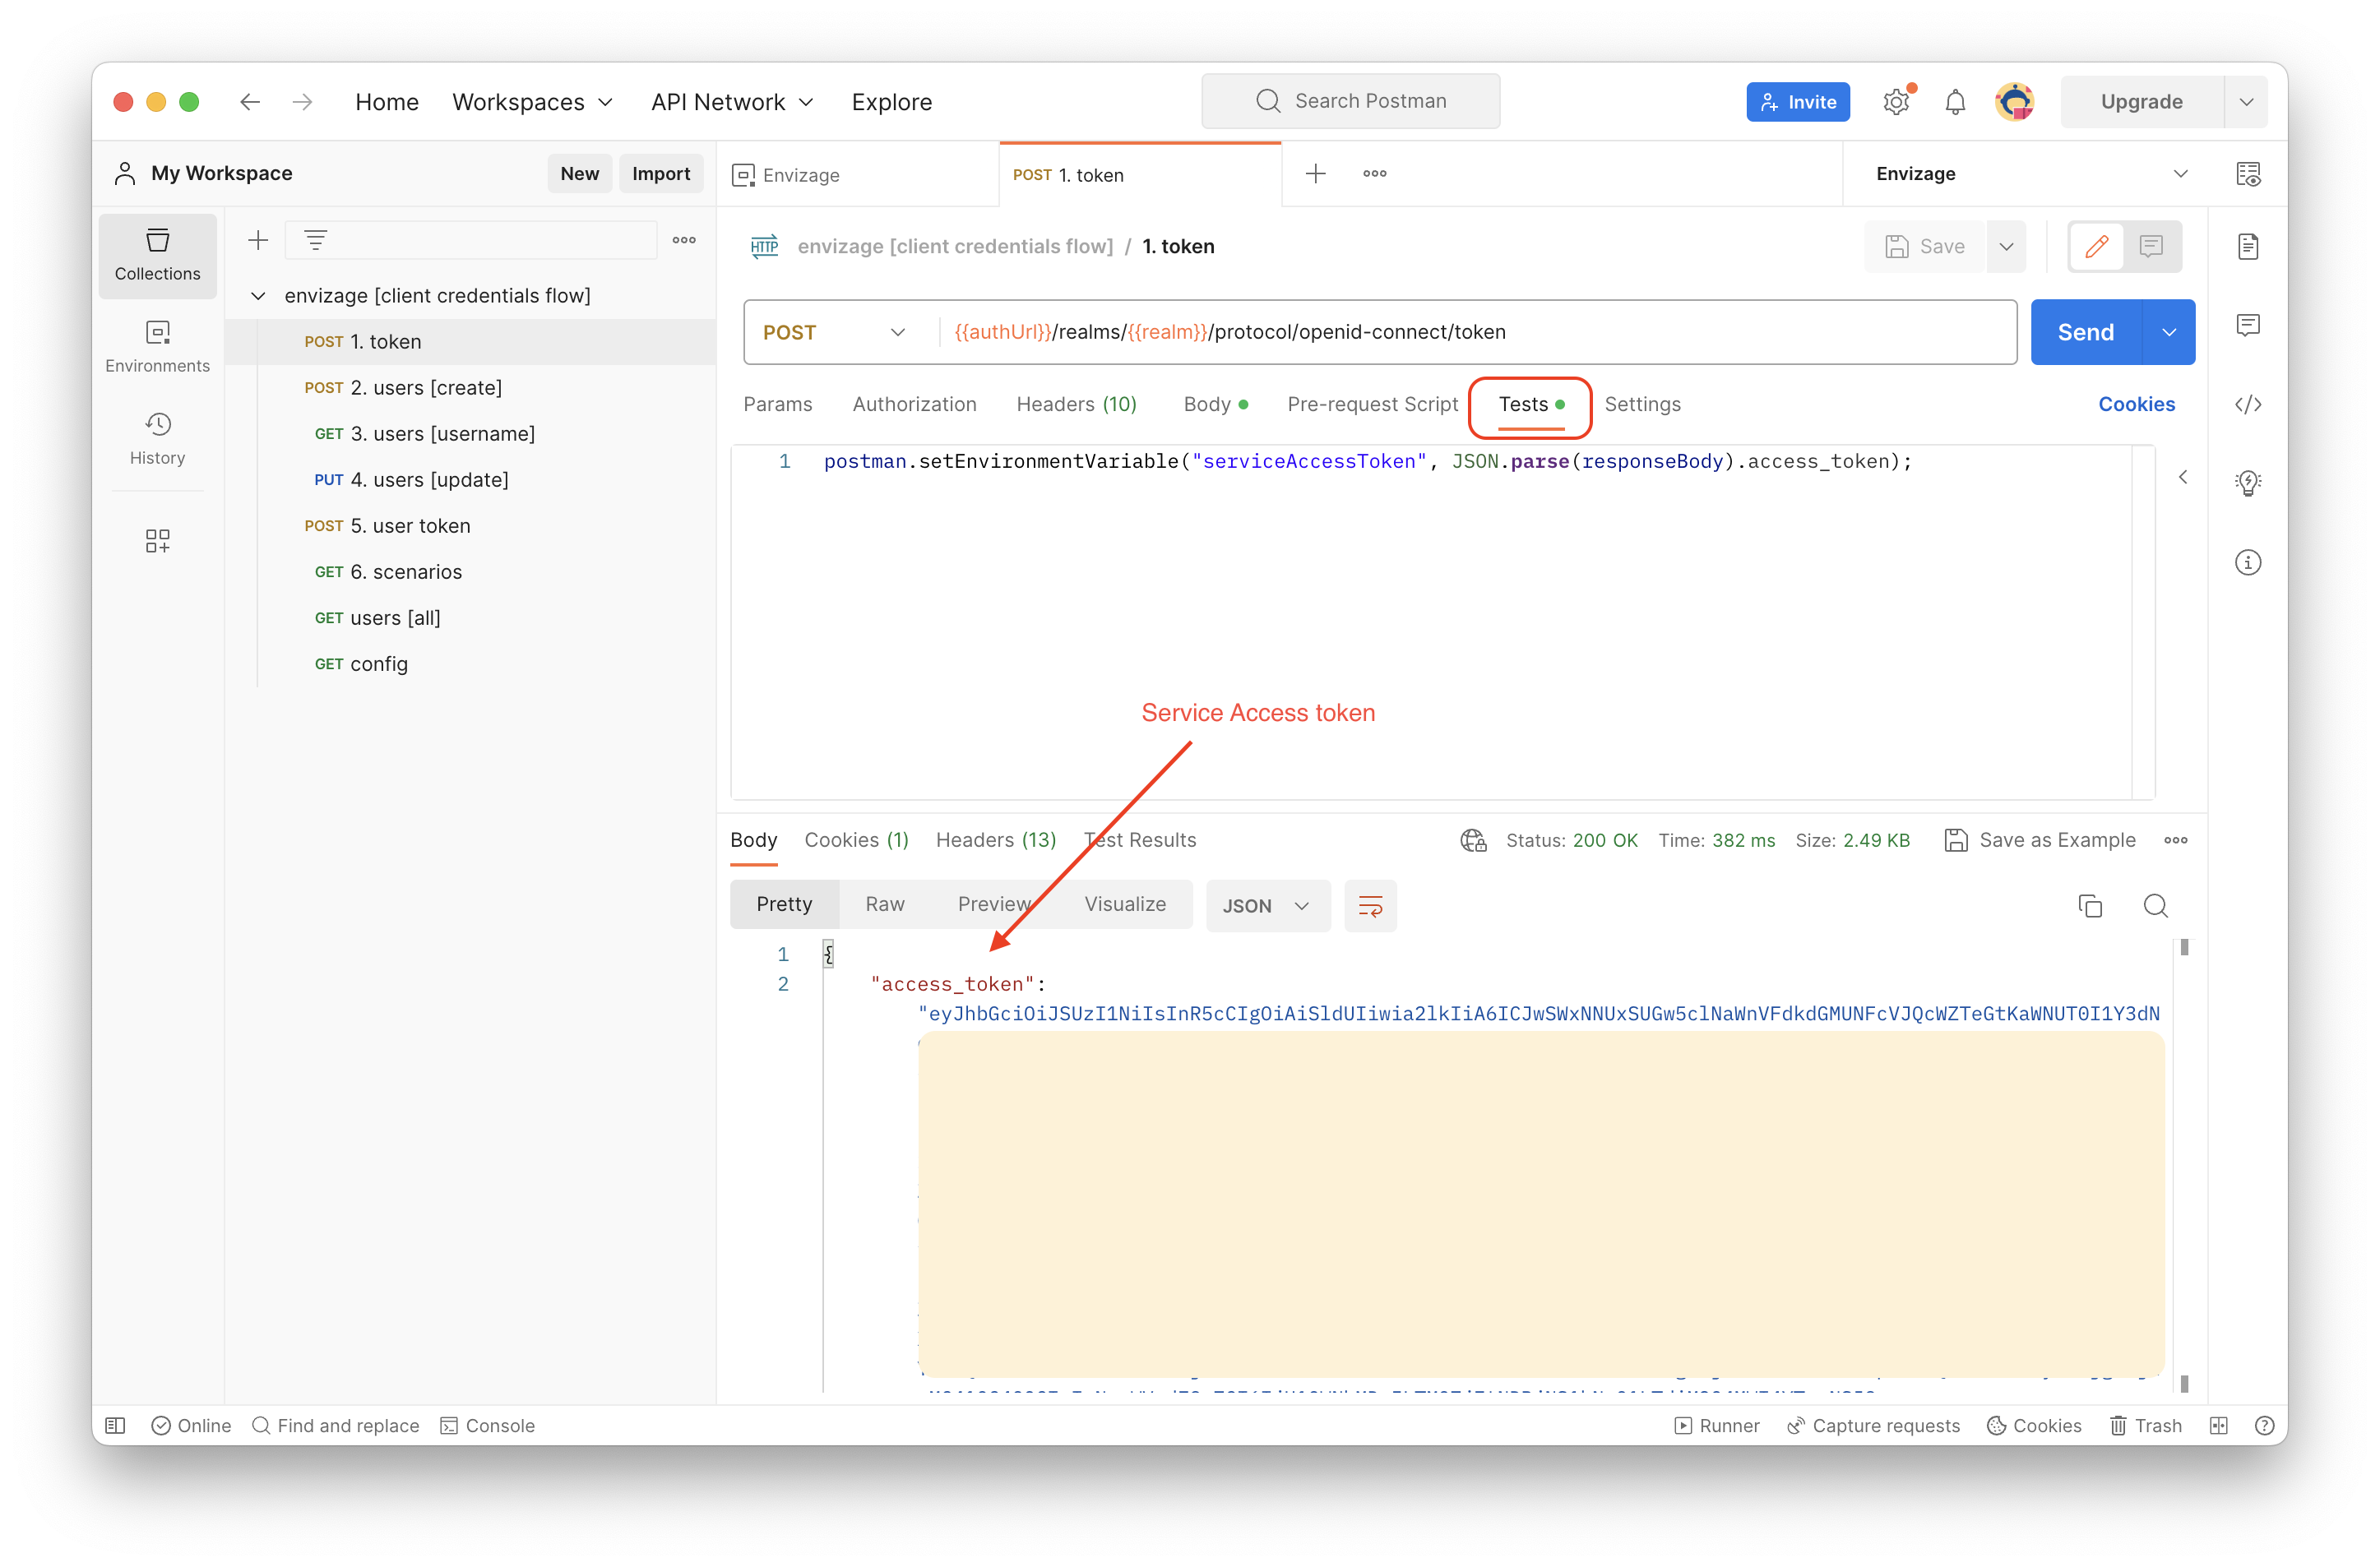Image resolution: width=2380 pixels, height=1567 pixels.
Task: Switch to the Authorization tab
Action: (914, 404)
